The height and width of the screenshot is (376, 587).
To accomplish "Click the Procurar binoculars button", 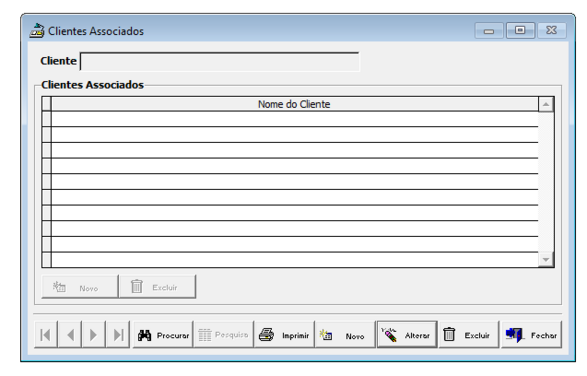I will (x=163, y=334).
